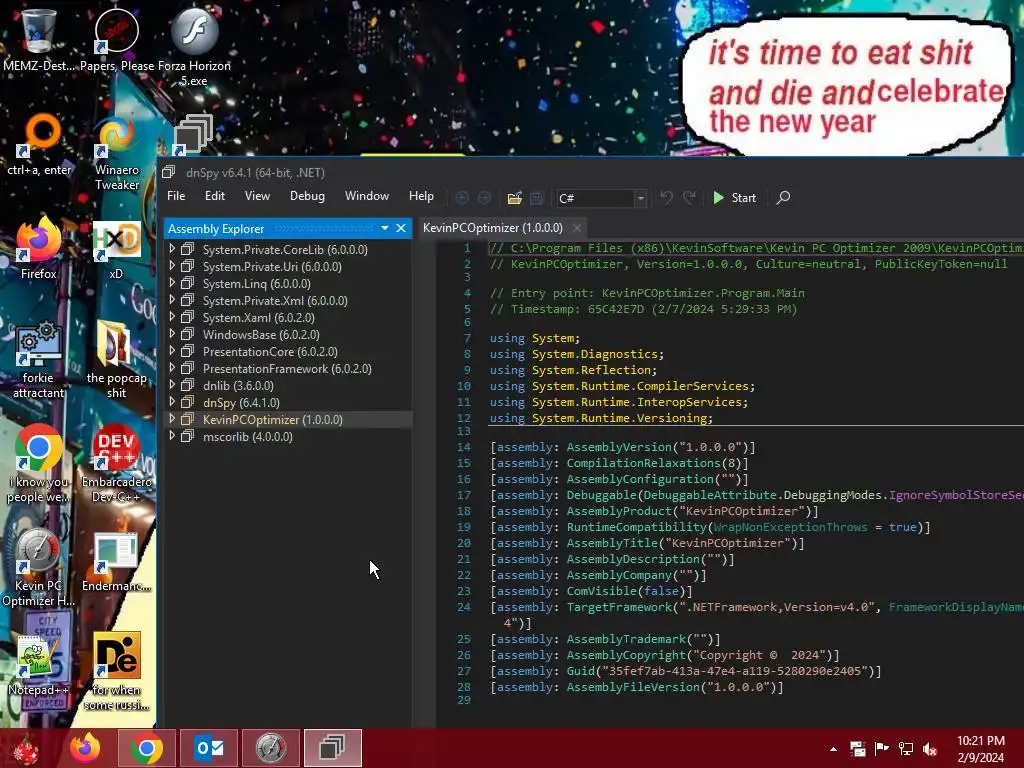
Task: Open Outlook from the taskbar
Action: pyautogui.click(x=209, y=748)
